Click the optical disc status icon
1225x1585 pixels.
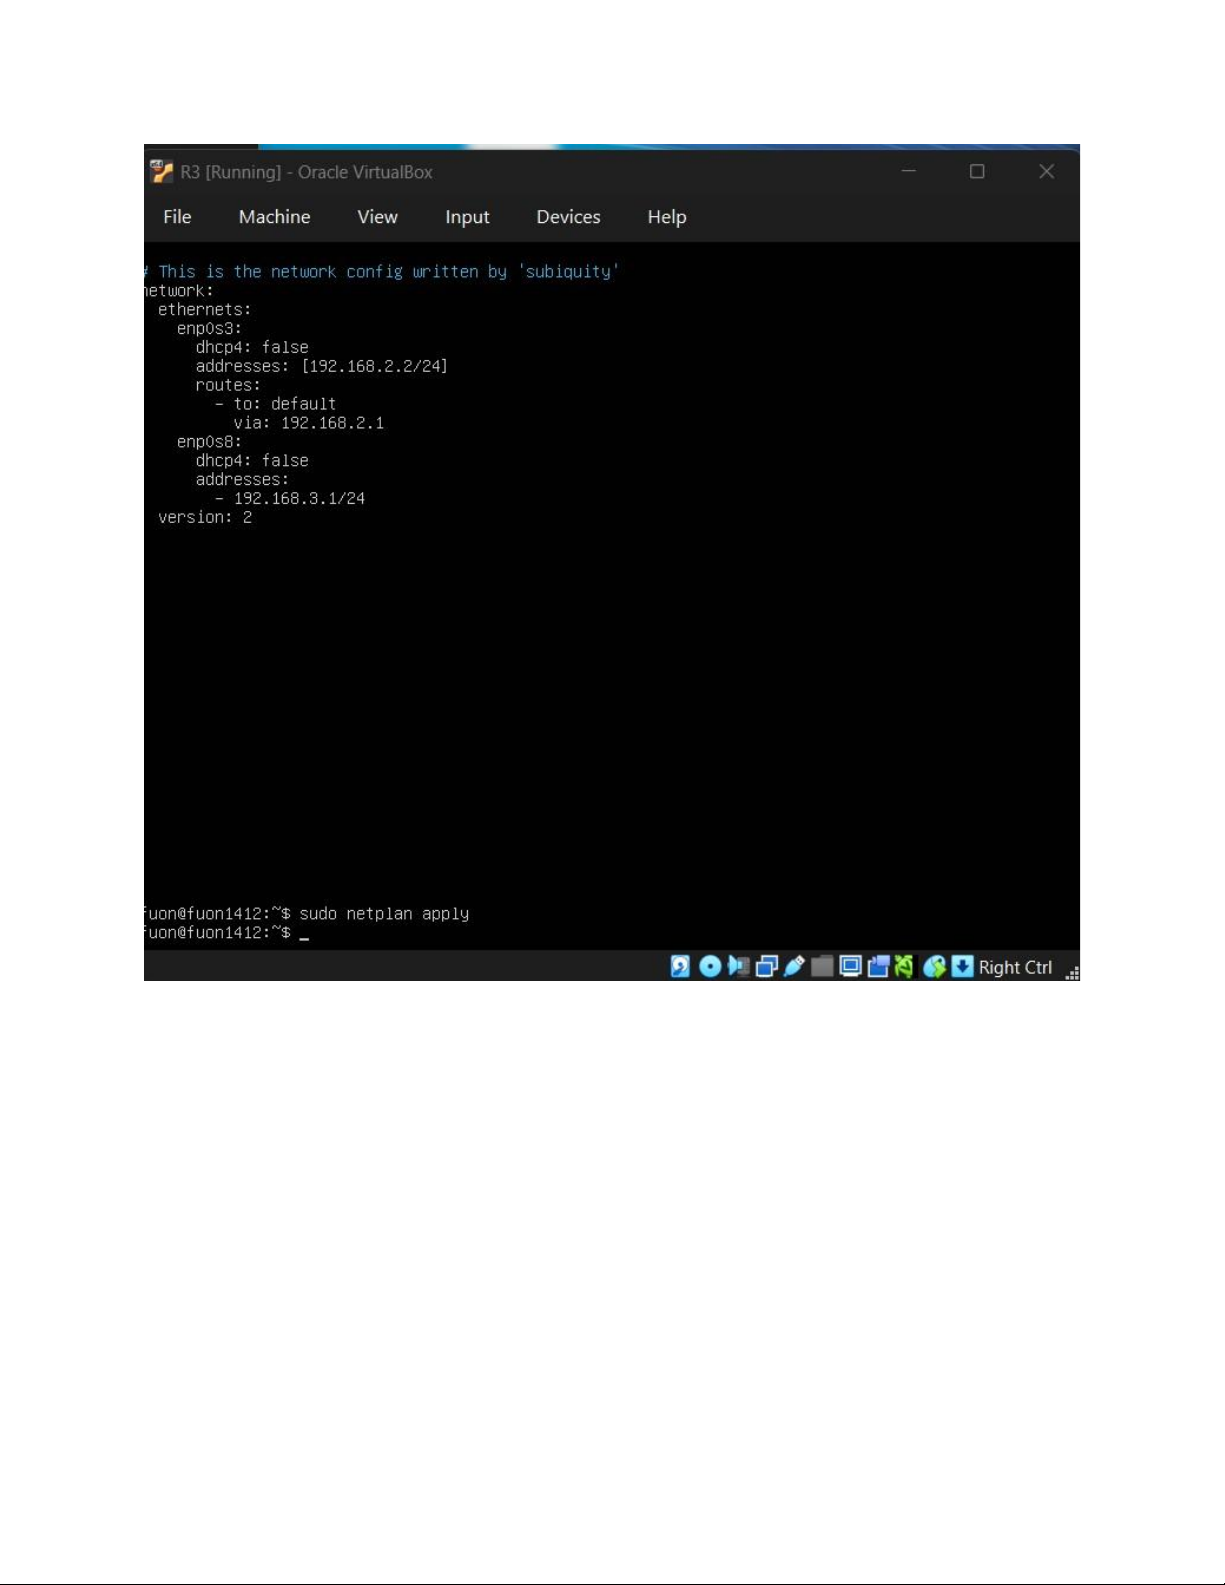click(709, 966)
